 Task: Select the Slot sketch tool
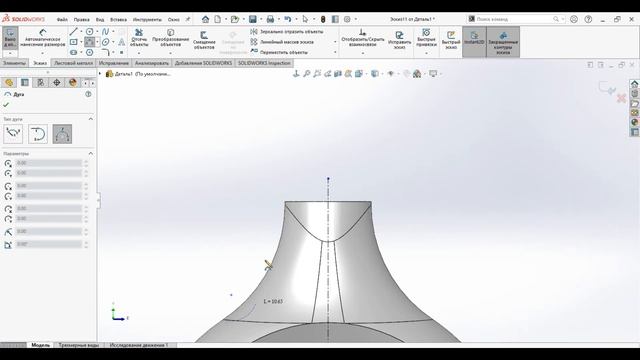(x=73, y=52)
